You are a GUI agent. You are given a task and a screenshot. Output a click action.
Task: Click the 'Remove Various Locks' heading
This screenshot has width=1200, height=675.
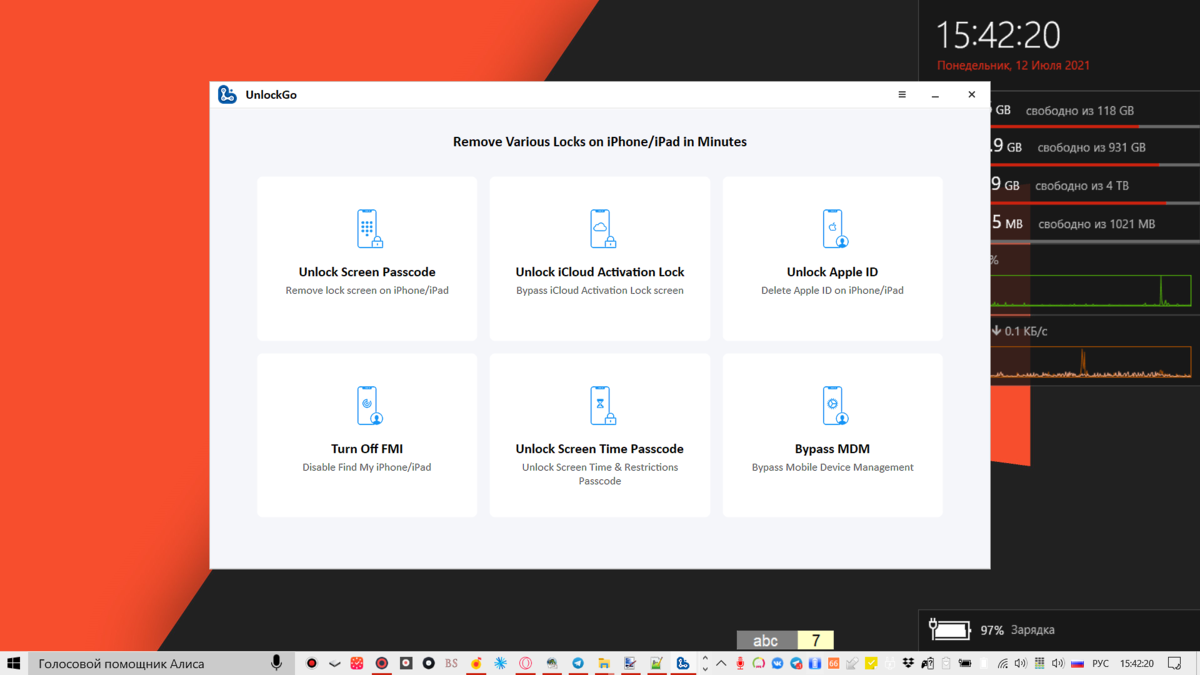point(600,142)
